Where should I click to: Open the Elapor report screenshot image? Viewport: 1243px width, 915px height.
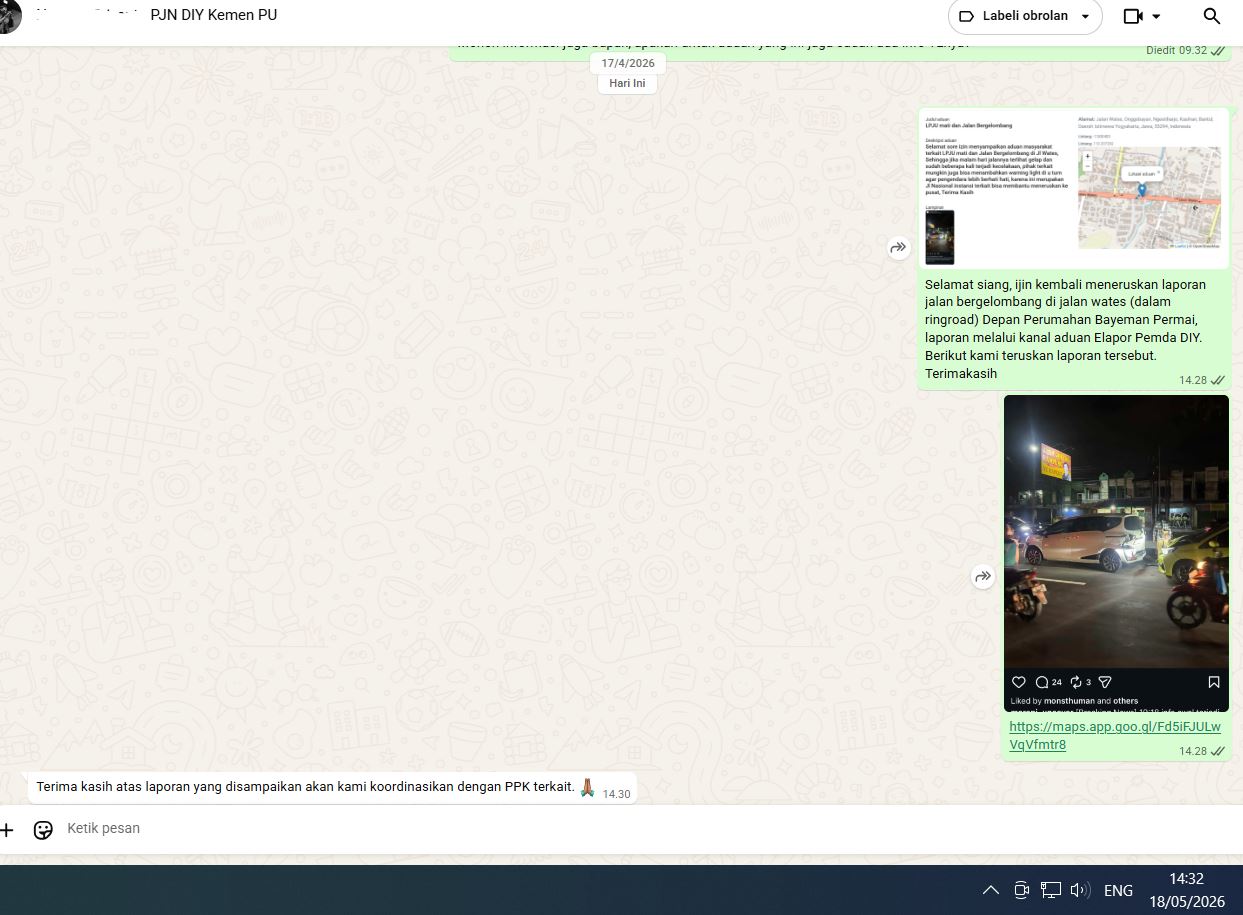tap(1074, 188)
